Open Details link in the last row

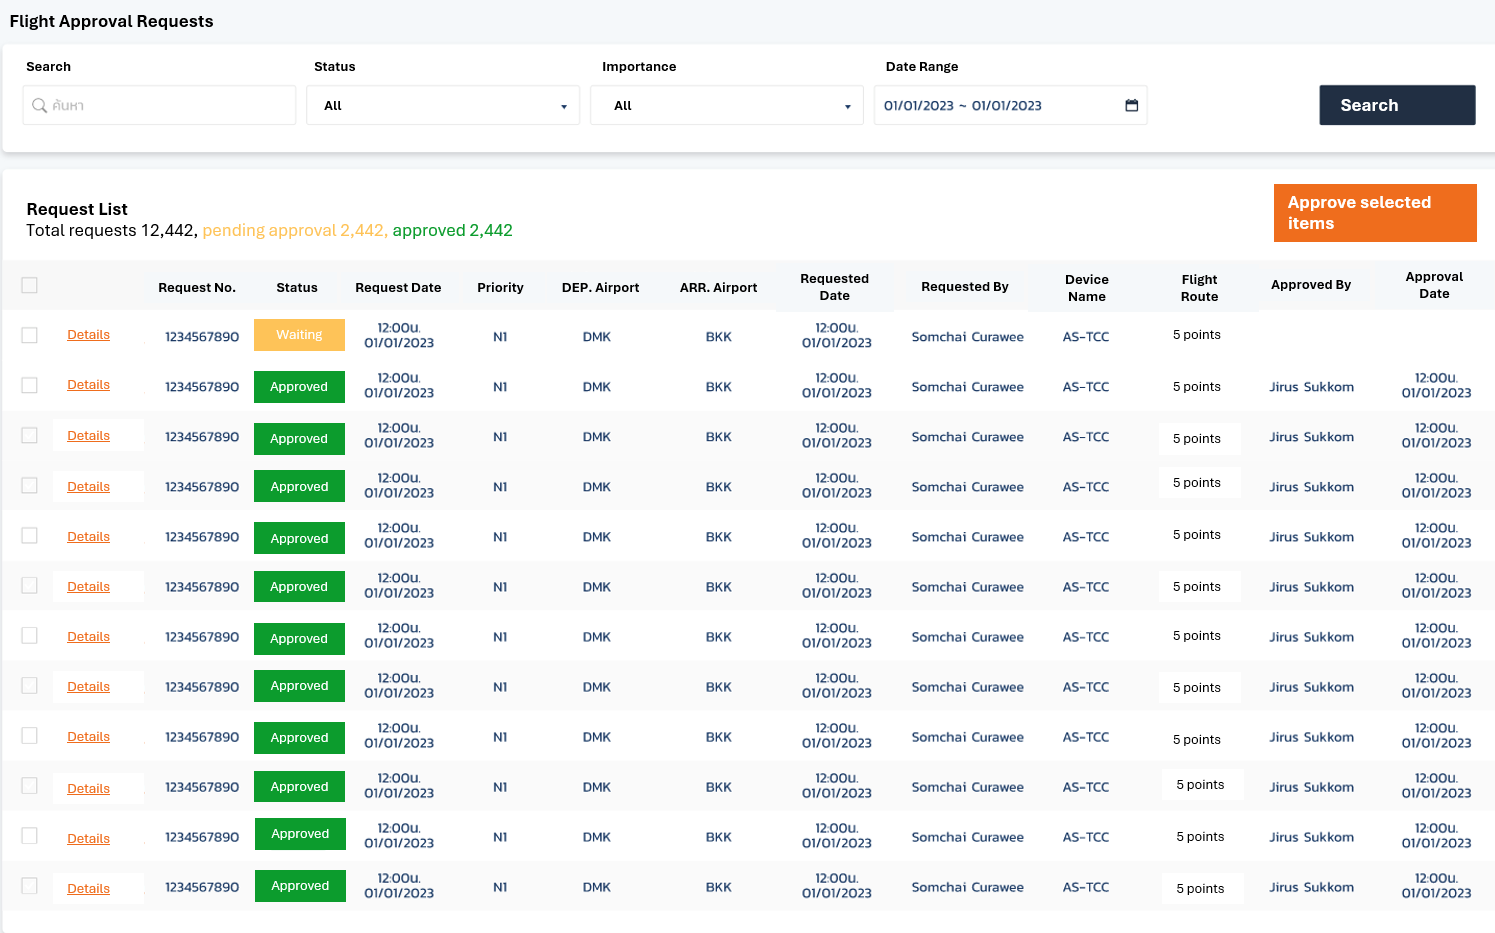coord(88,889)
